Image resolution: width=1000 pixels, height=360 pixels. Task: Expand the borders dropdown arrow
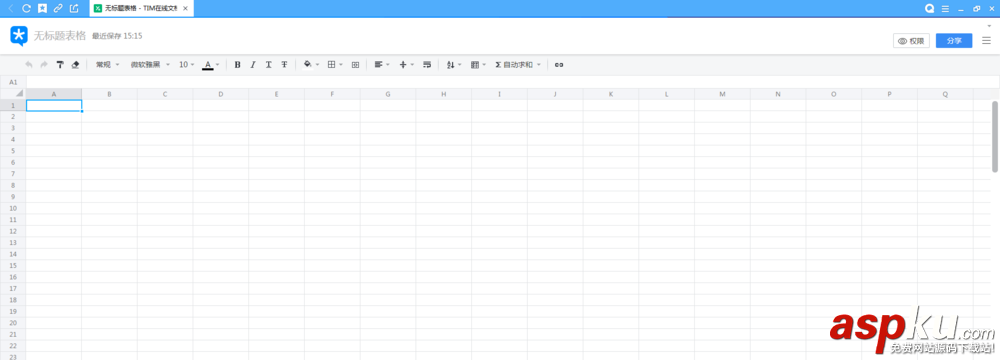coord(341,64)
